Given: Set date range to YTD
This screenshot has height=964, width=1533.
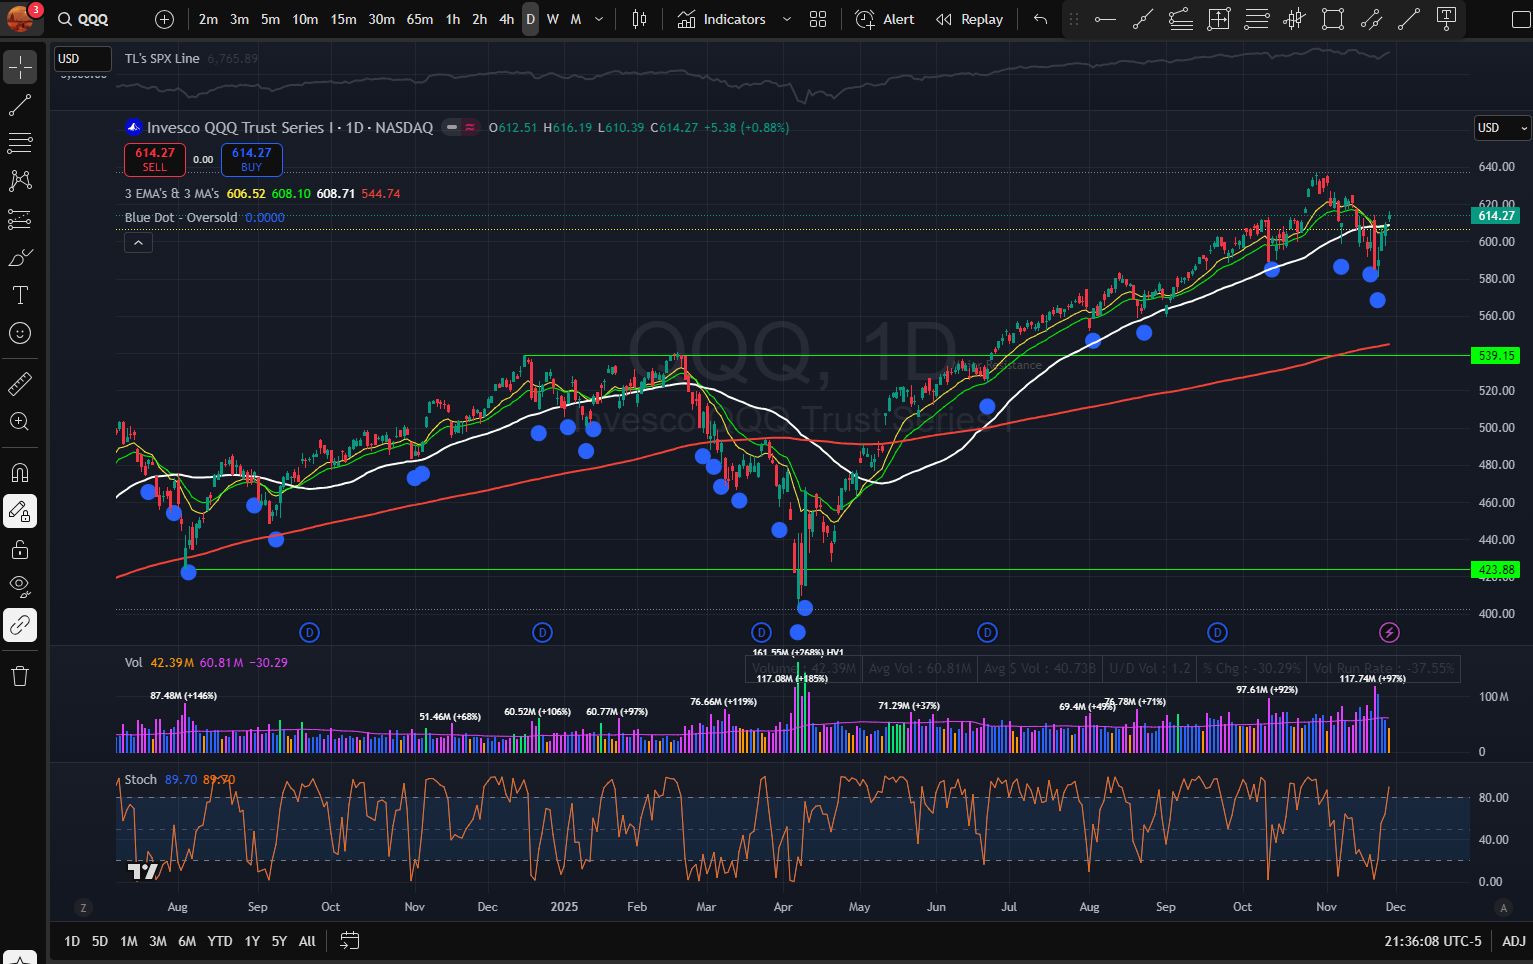Looking at the screenshot, I should (220, 941).
